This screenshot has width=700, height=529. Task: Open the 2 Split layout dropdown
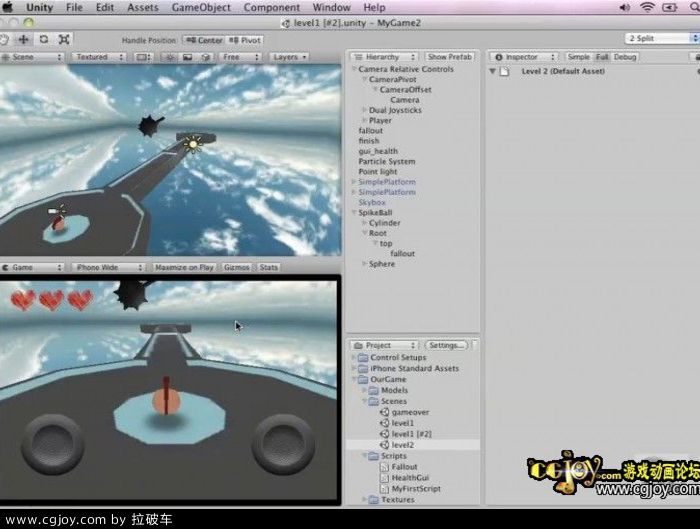click(x=661, y=38)
